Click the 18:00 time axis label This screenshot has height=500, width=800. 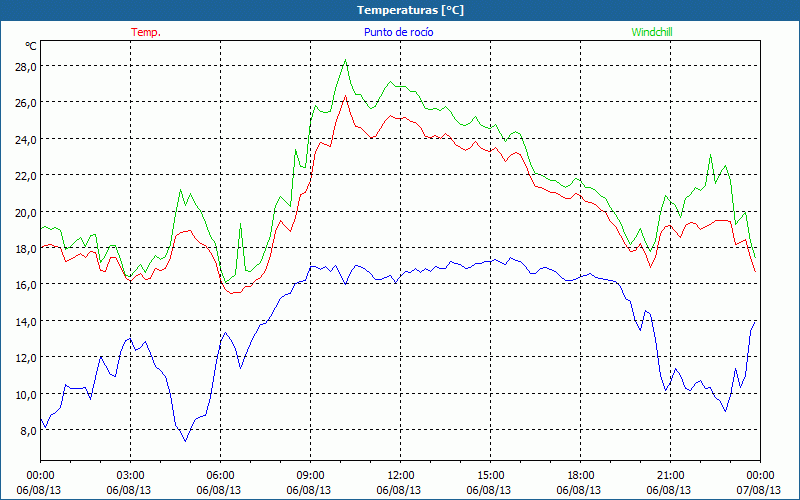coord(581,476)
